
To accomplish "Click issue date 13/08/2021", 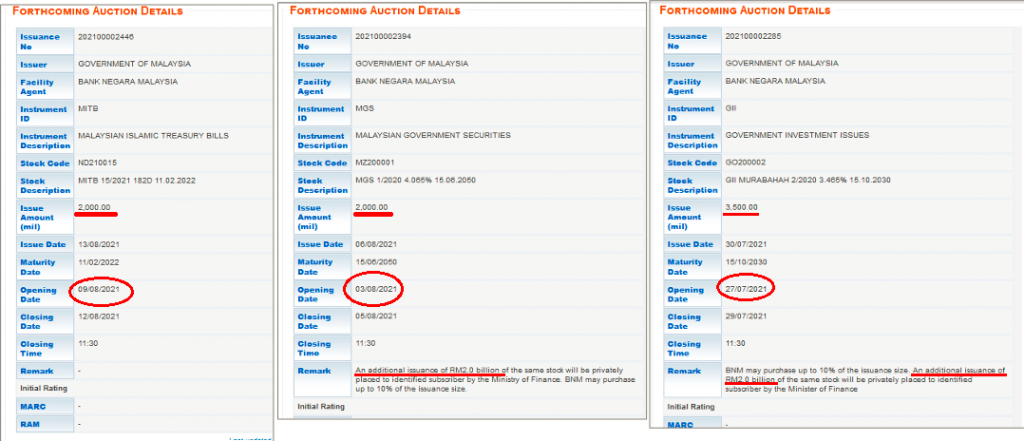I will (99, 244).
